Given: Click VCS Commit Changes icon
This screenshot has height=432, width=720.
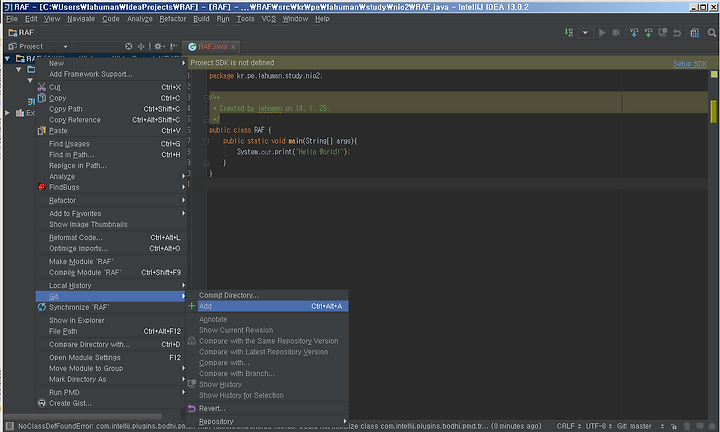Looking at the screenshot, I should pyautogui.click(x=648, y=33).
